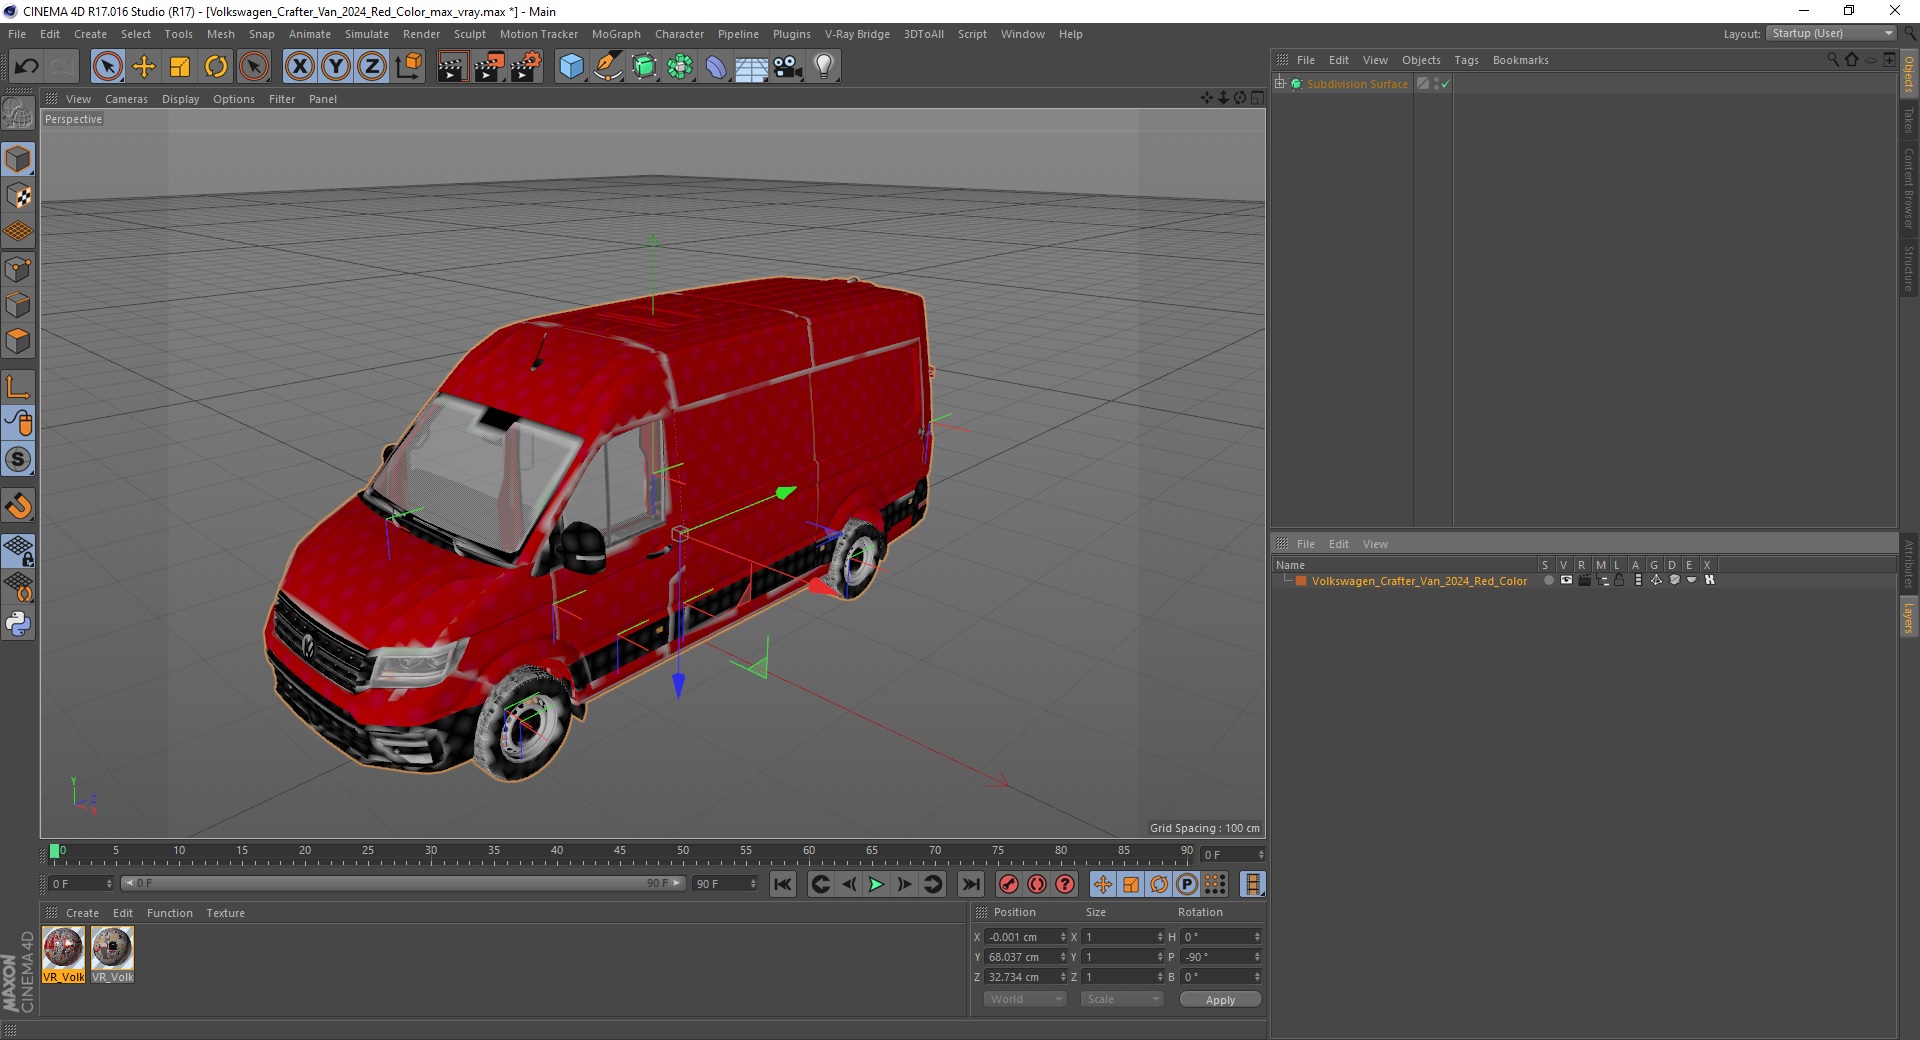Toggle layer solo dot for Volkswagen layer
The image size is (1920, 1040).
1548,580
